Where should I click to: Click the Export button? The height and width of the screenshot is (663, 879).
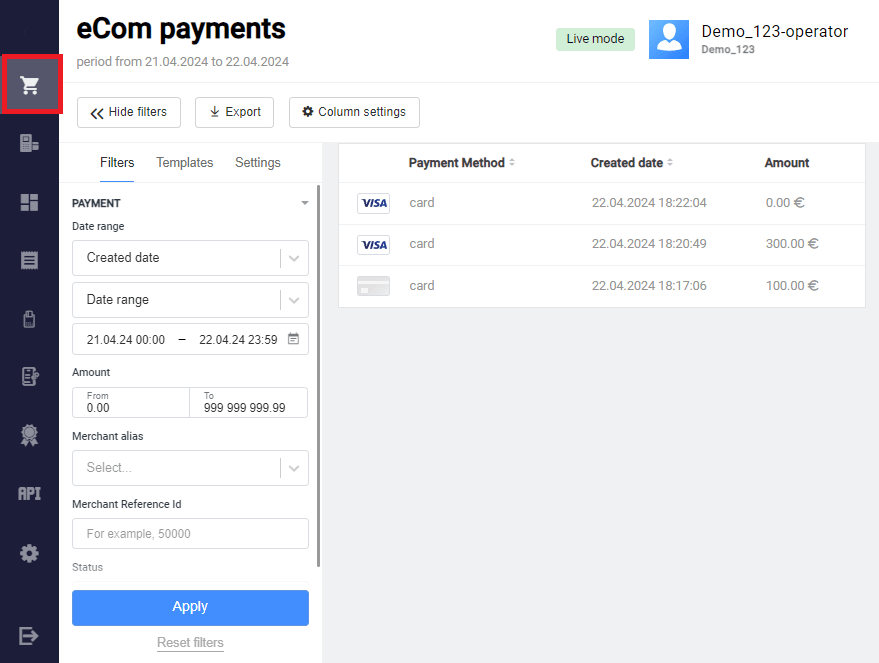point(234,112)
